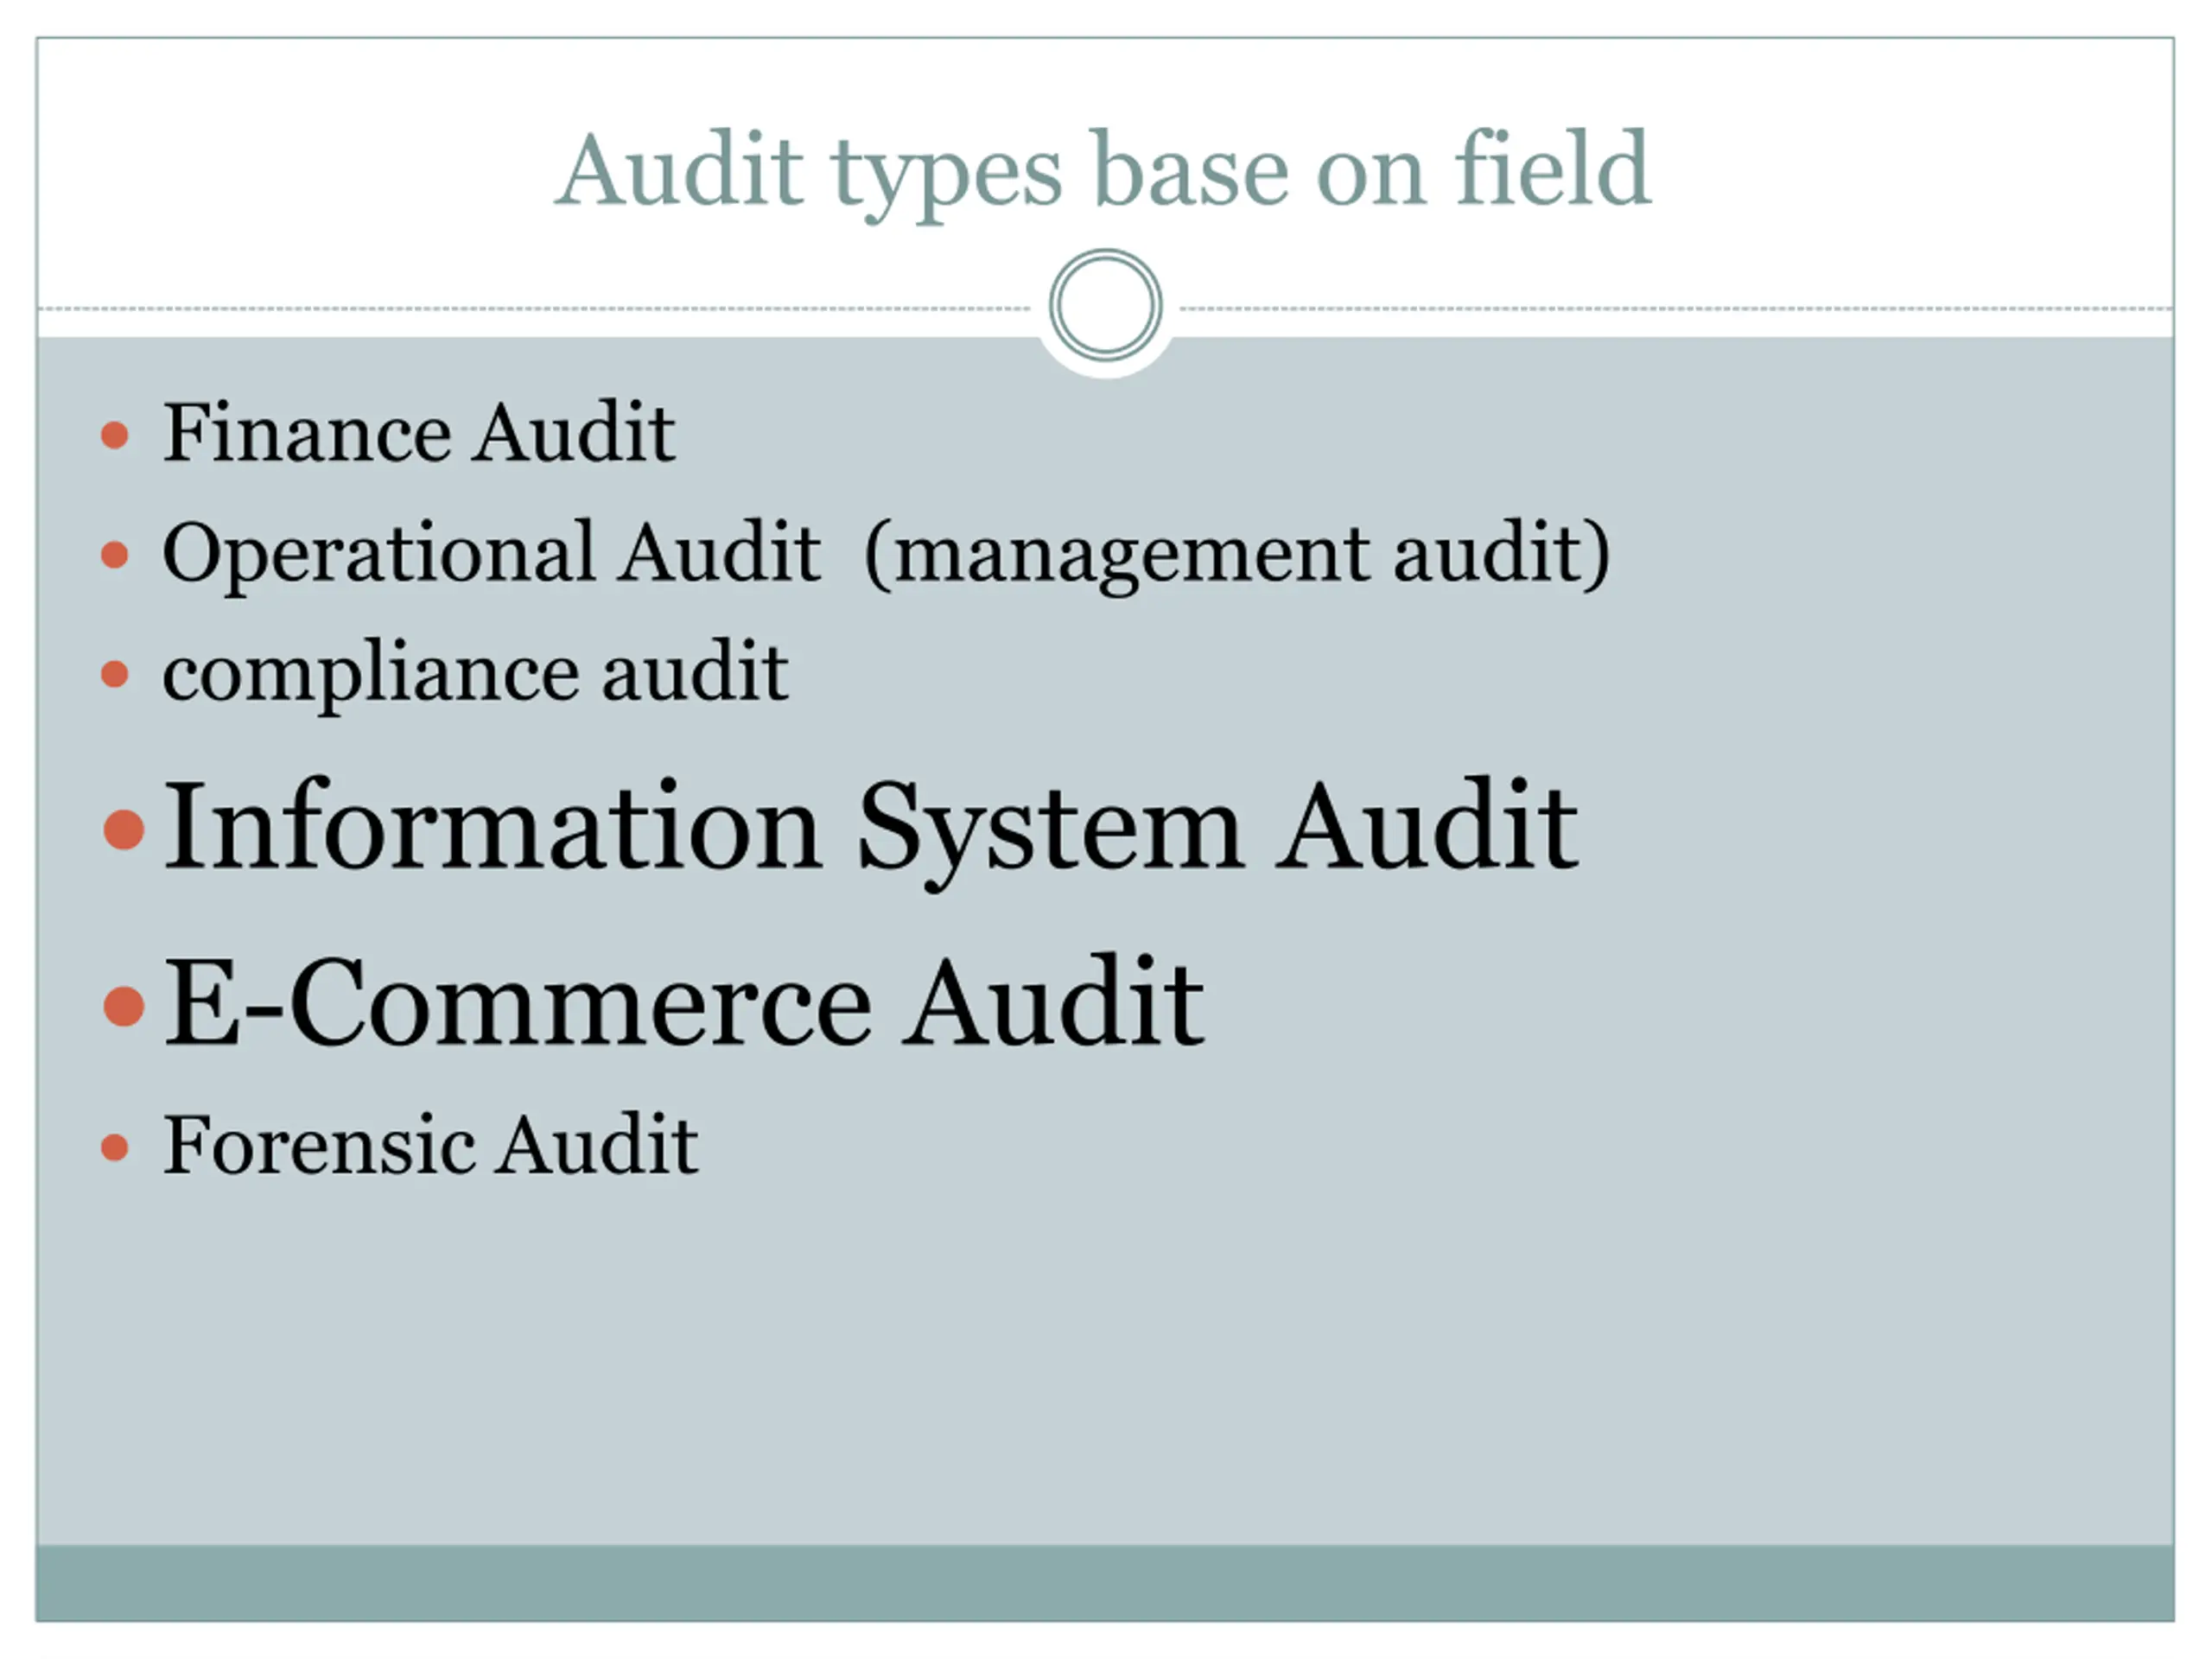Click the orange bullet before compliance audit

[x=115, y=674]
